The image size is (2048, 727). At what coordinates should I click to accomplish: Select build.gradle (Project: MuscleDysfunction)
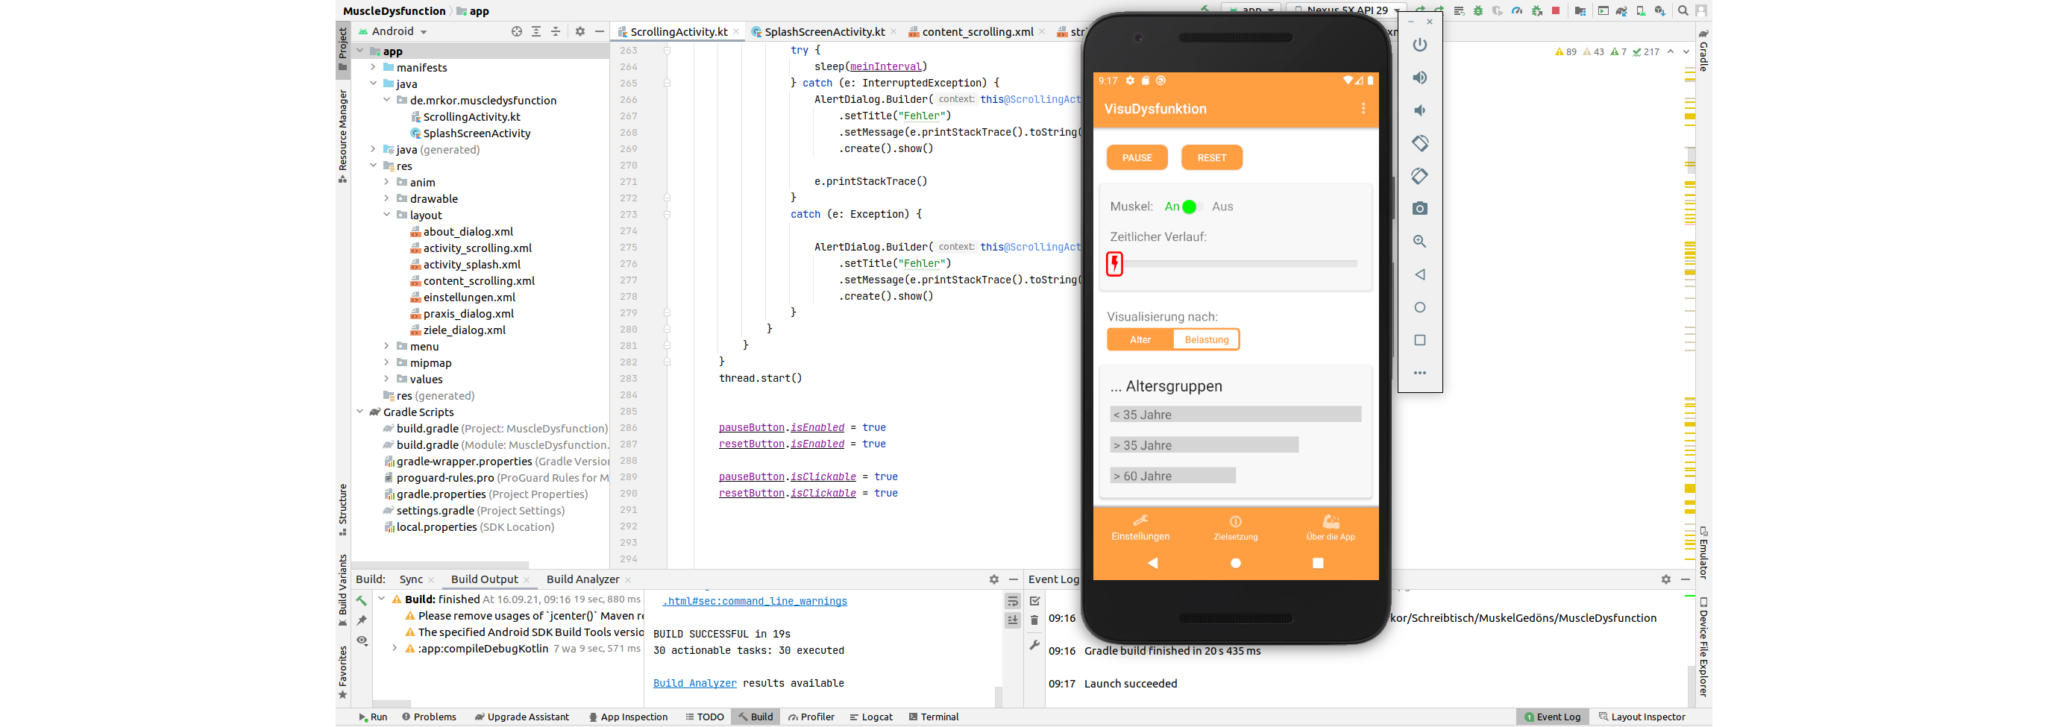click(495, 428)
